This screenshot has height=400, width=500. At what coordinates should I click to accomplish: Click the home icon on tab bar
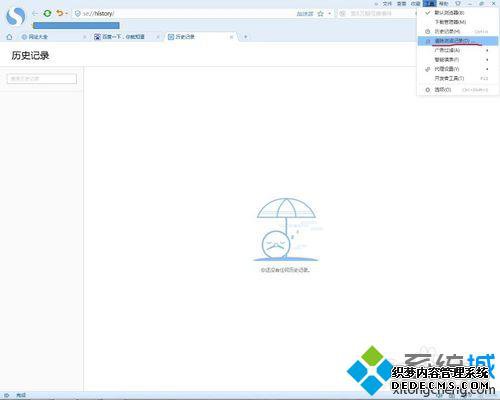[9, 37]
